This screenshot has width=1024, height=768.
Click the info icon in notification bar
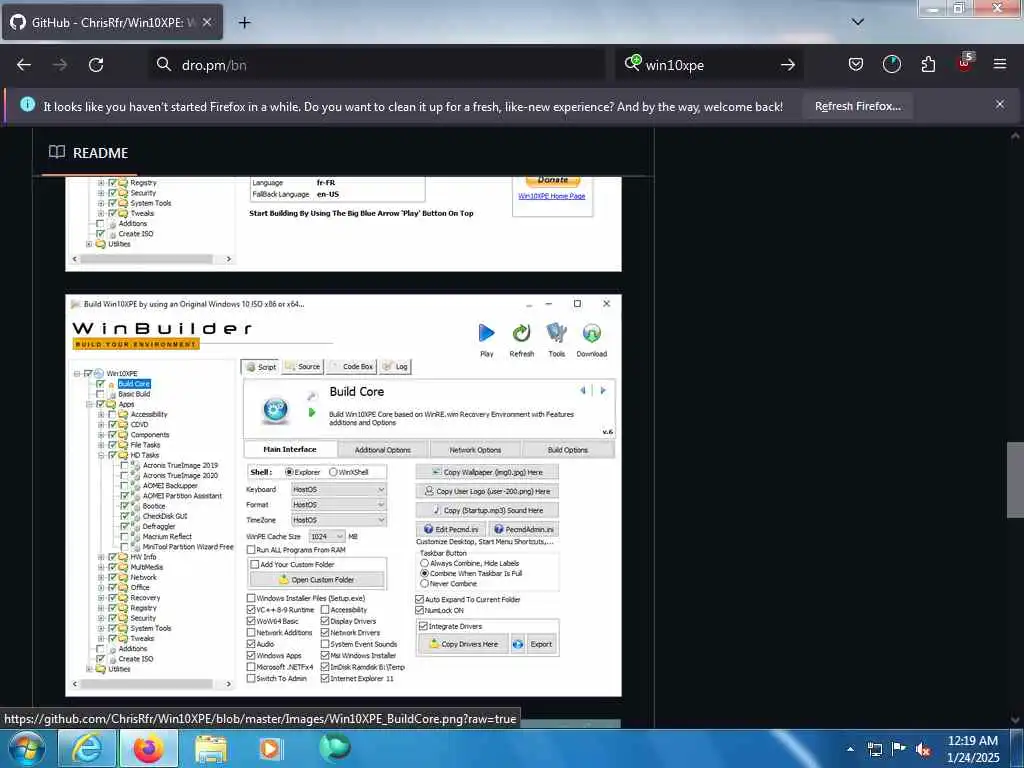(27, 104)
